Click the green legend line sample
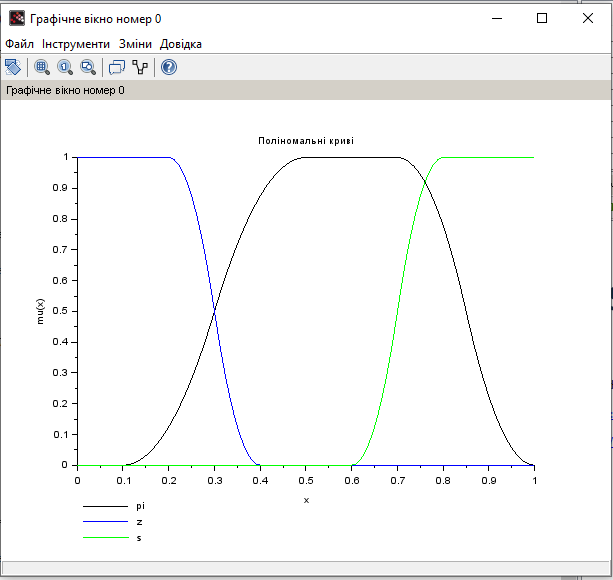This screenshot has height=580, width=613. coord(106,538)
